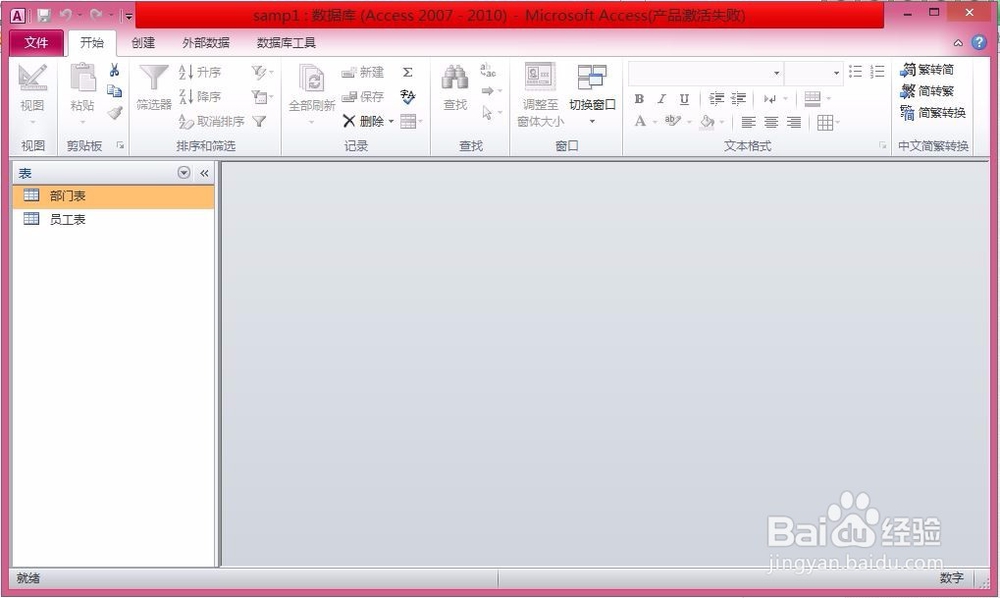Screen dimensions: 1000x598
Task: Click the 查找 binoculars icon
Action: click(x=455, y=78)
